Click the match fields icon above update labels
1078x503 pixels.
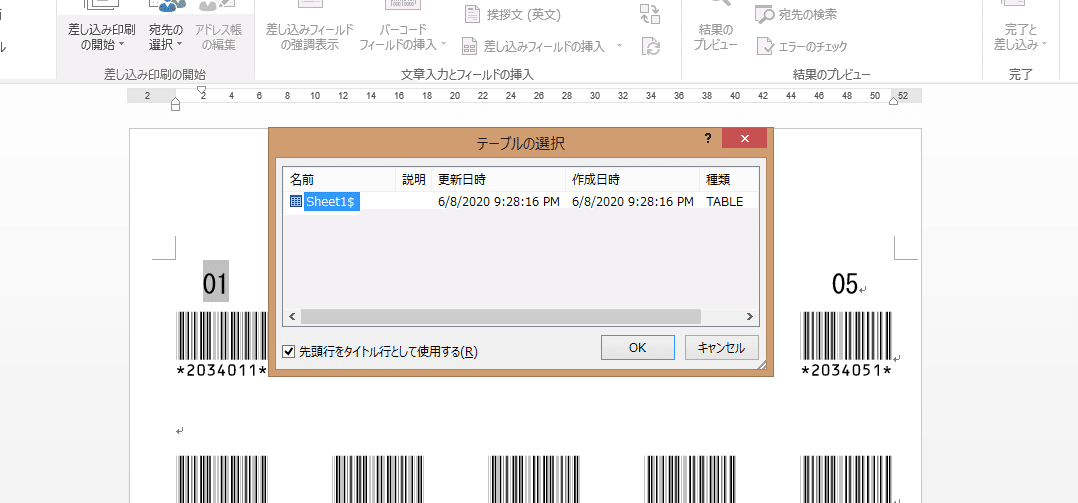[650, 14]
